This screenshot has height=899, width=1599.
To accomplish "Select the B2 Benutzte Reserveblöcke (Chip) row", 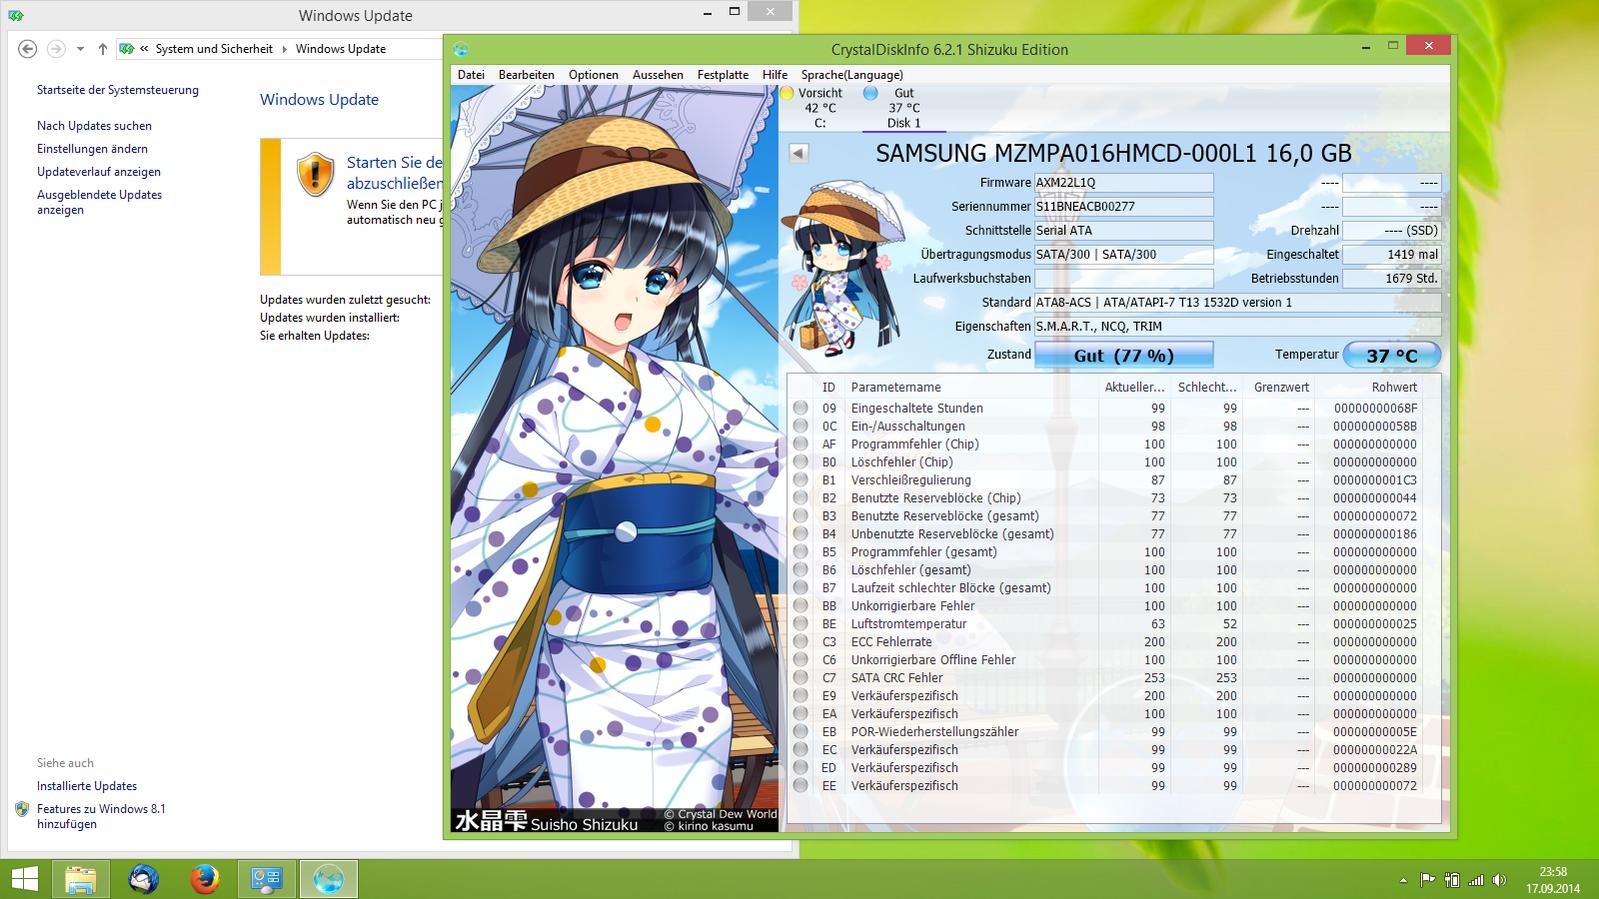I will click(1113, 498).
